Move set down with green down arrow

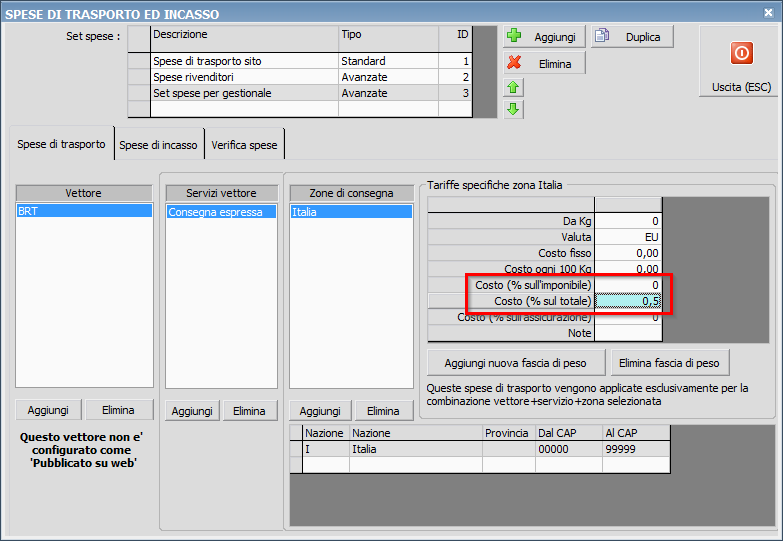pos(513,109)
